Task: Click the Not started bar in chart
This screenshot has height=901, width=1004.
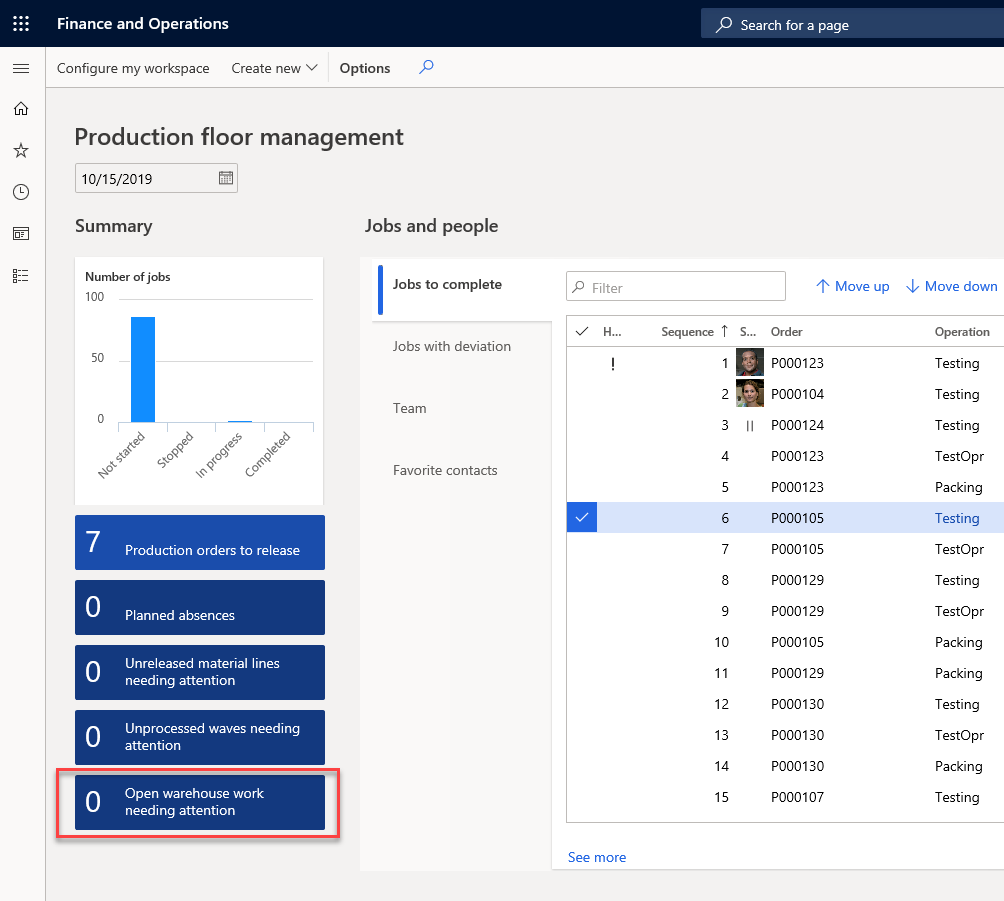Action: [143, 369]
